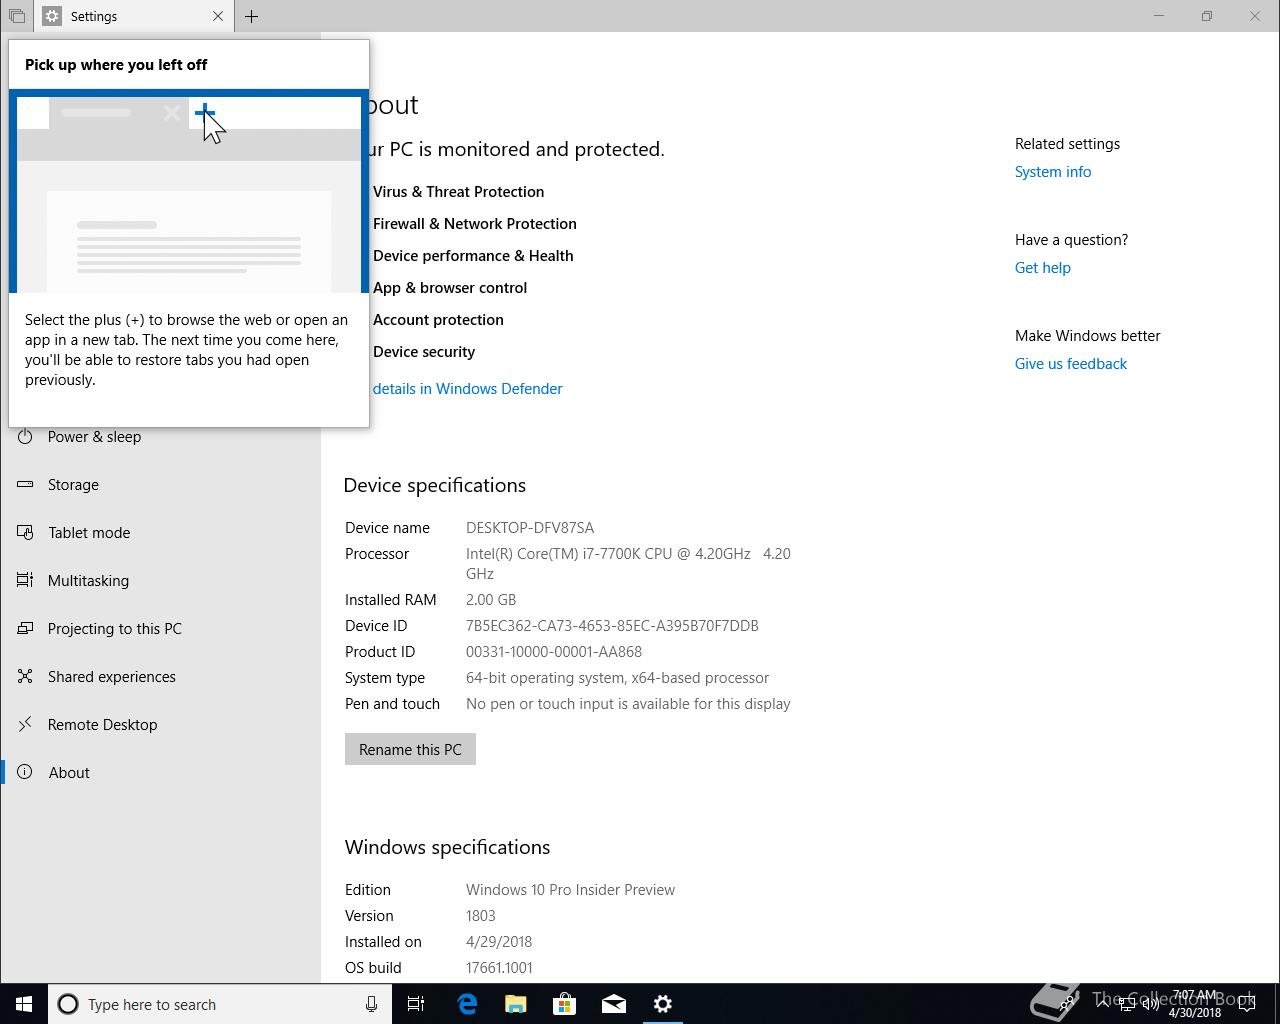Image resolution: width=1280 pixels, height=1024 pixels.
Task: Click the Storage icon in sidebar
Action: point(25,484)
